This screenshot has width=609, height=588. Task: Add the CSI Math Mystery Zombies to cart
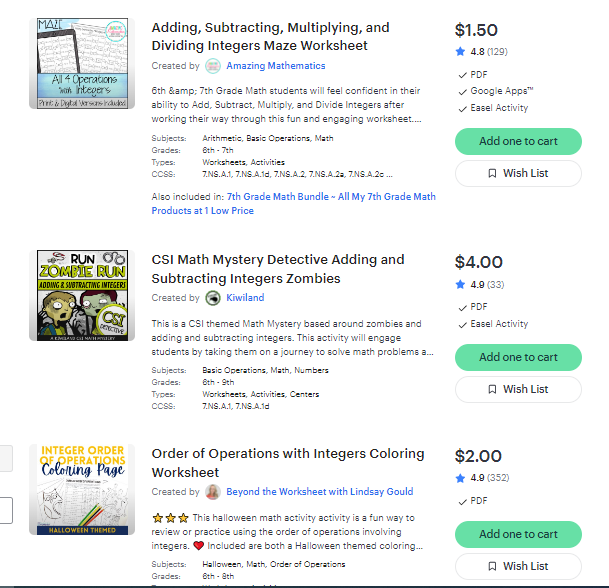pos(518,357)
